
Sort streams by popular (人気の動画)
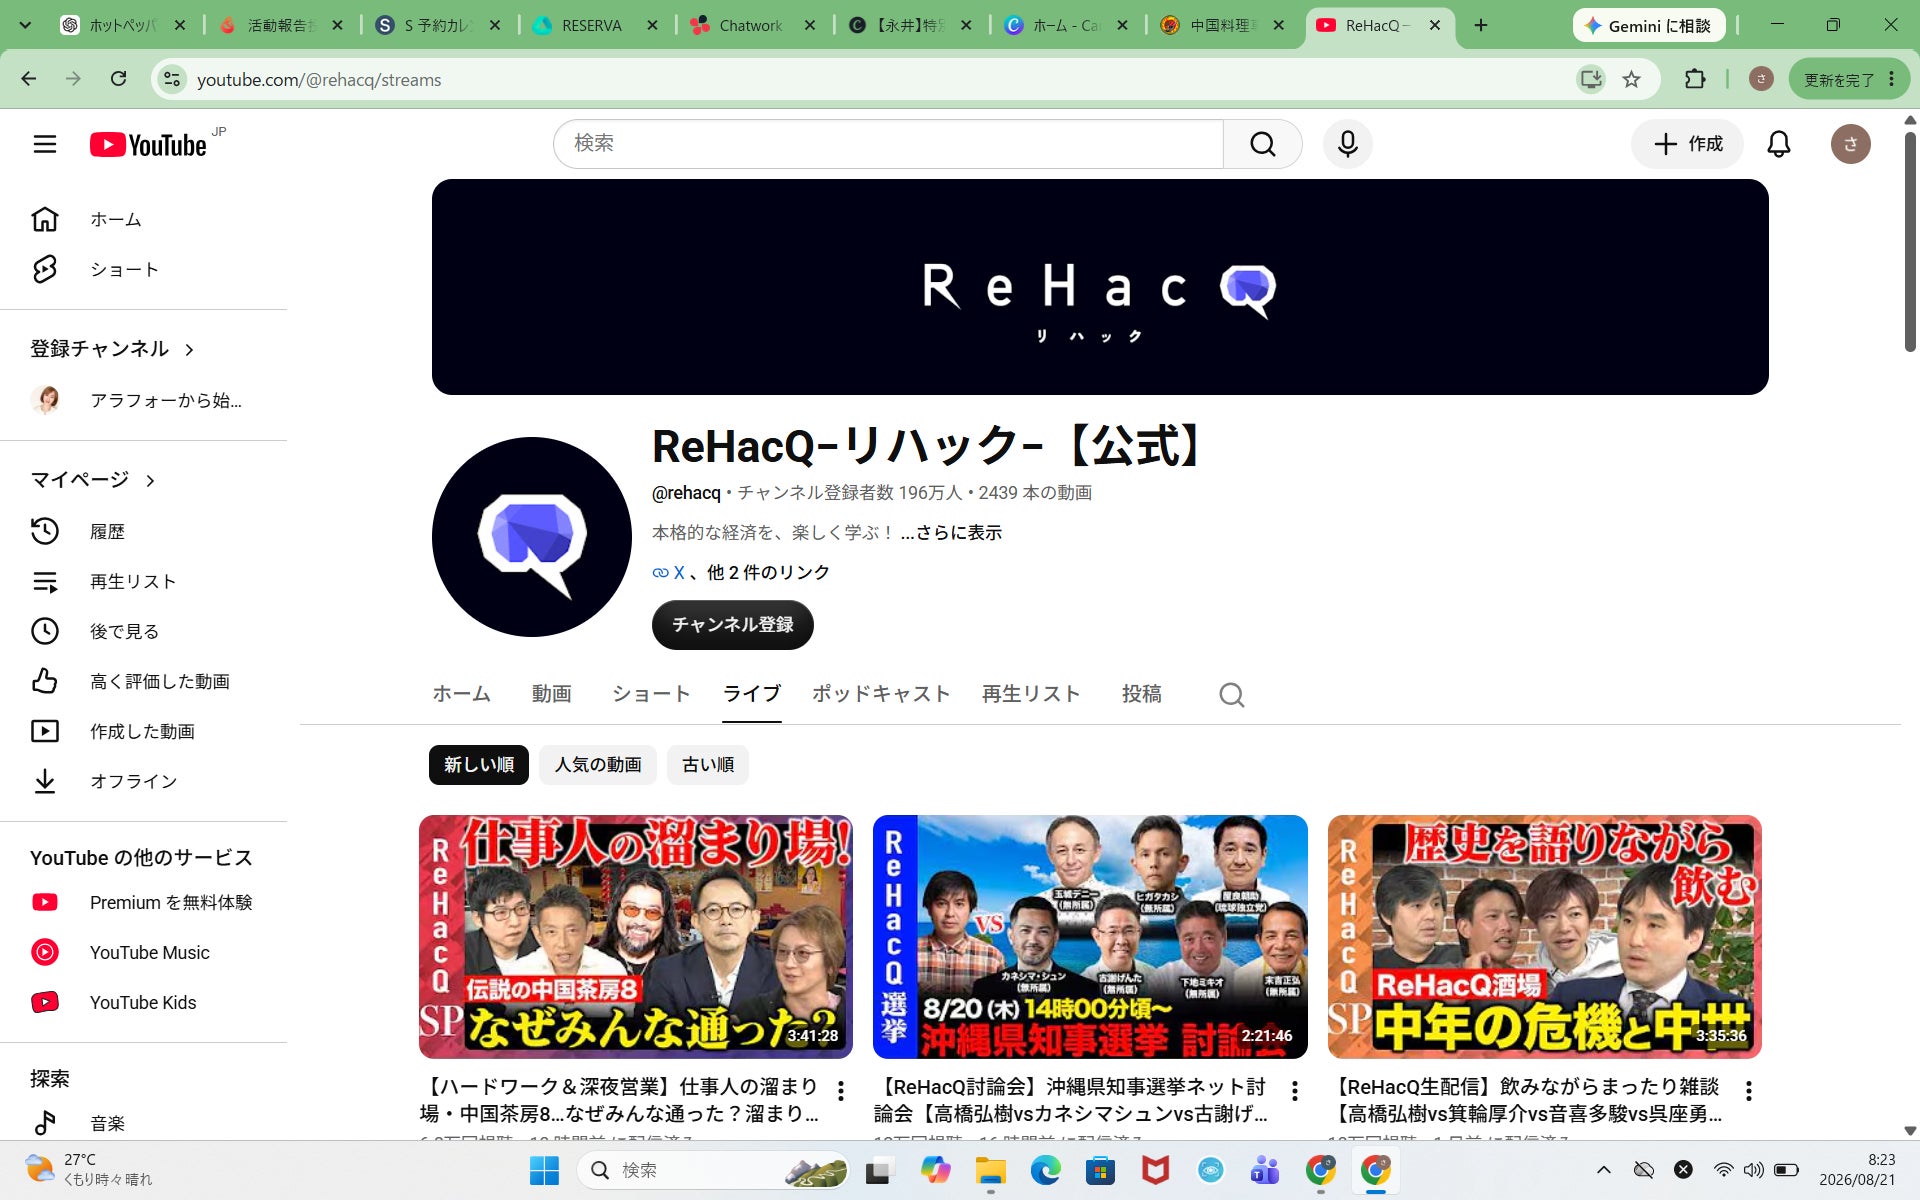598,765
